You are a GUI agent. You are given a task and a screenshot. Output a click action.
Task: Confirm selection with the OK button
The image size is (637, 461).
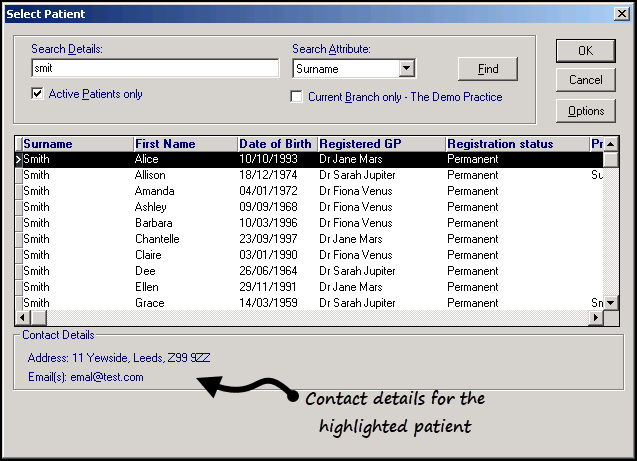585,51
